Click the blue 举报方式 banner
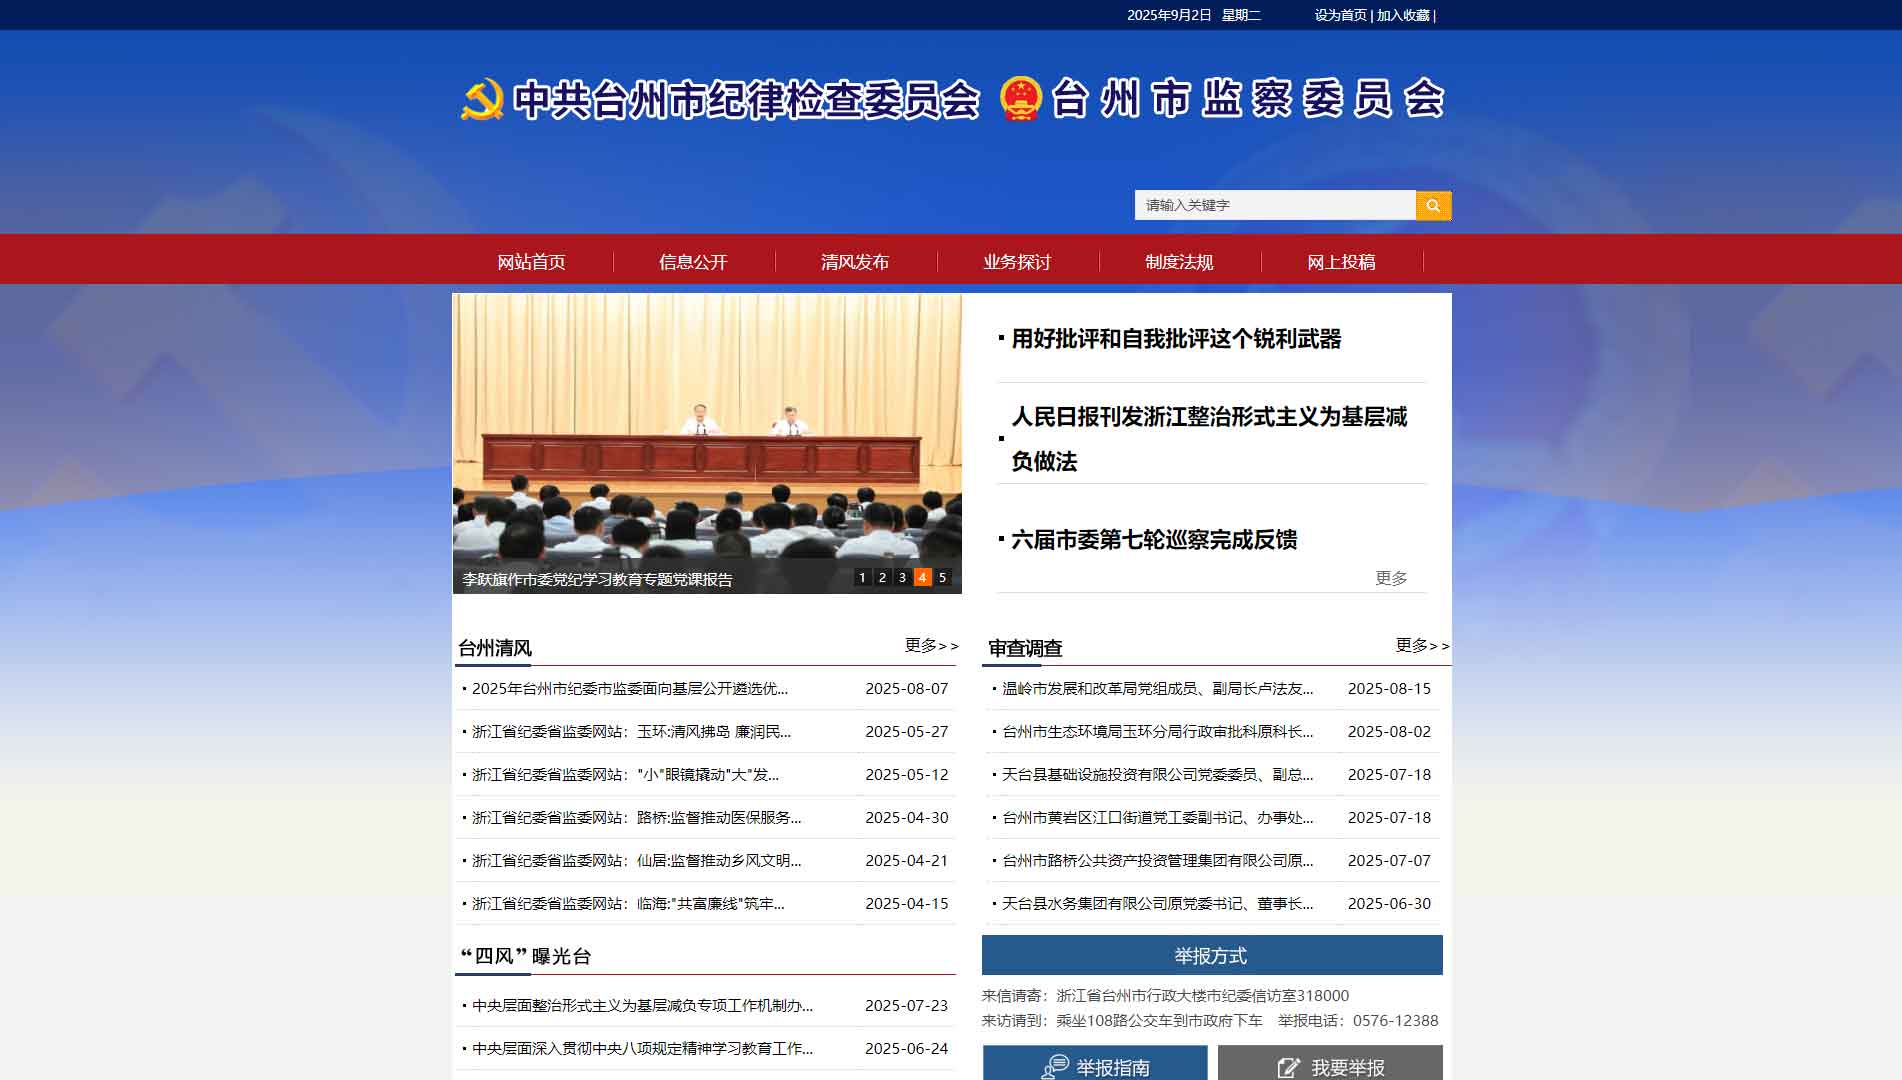1902x1080 pixels. [1212, 955]
